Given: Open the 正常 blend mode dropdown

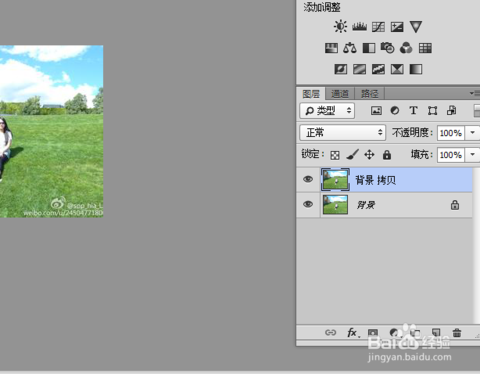Looking at the screenshot, I should pyautogui.click(x=343, y=133).
